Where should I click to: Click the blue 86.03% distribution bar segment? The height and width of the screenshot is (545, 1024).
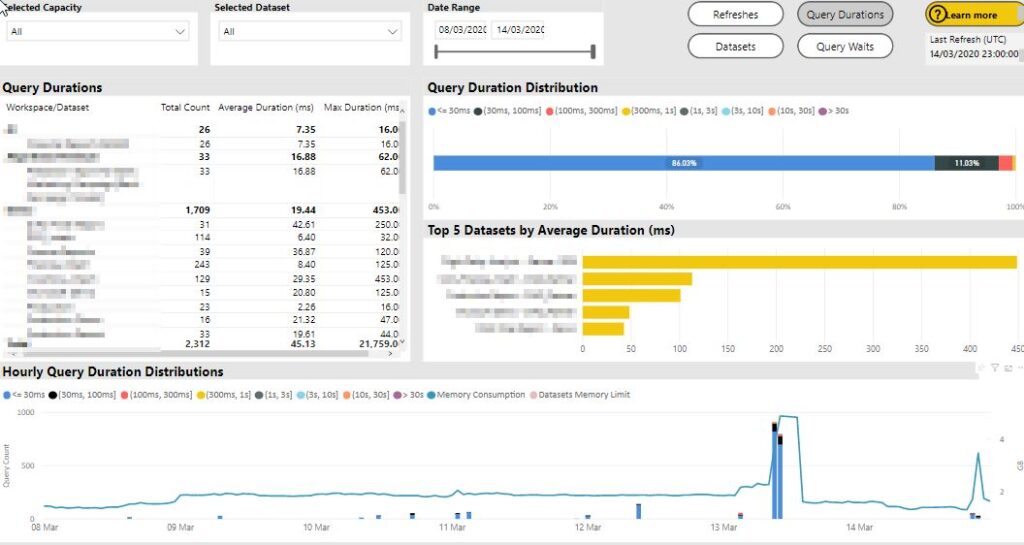tap(684, 163)
